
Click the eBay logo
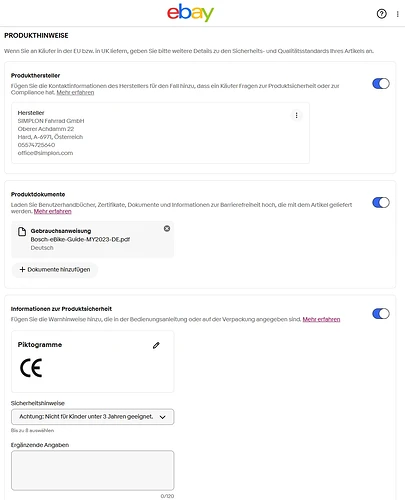click(x=190, y=13)
